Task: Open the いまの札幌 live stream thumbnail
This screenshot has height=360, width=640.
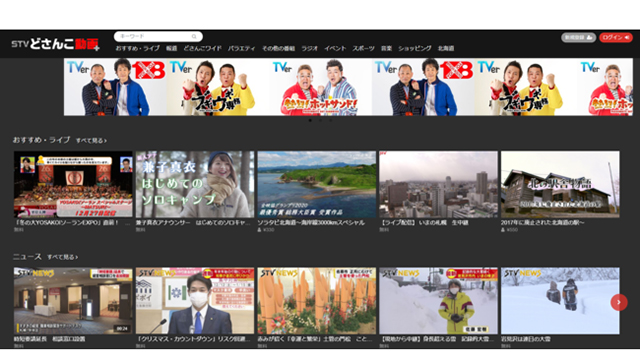Action: 438,184
